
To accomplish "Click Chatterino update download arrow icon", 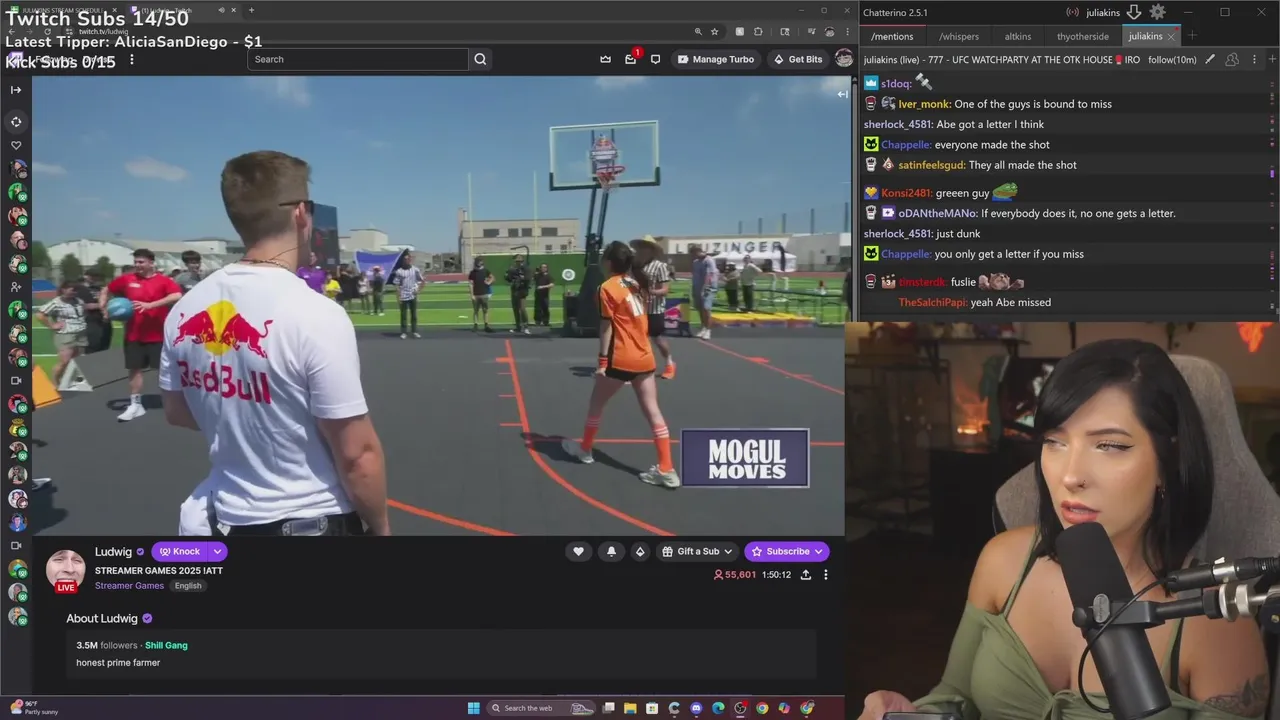I will 1134,12.
